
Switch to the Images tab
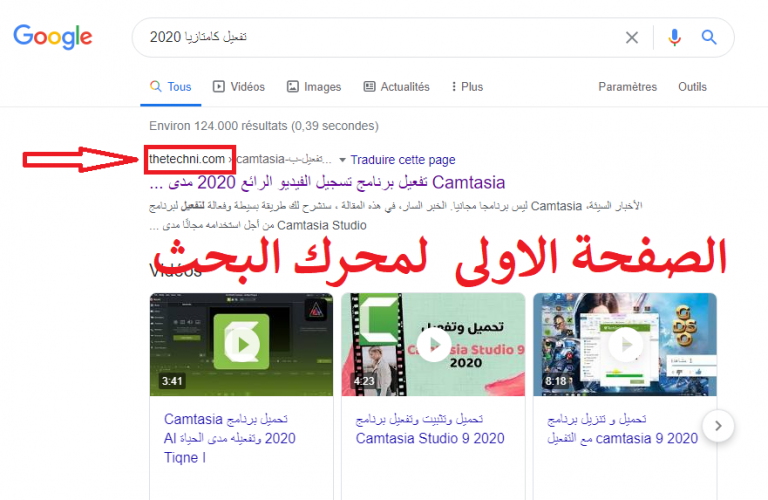coord(312,87)
